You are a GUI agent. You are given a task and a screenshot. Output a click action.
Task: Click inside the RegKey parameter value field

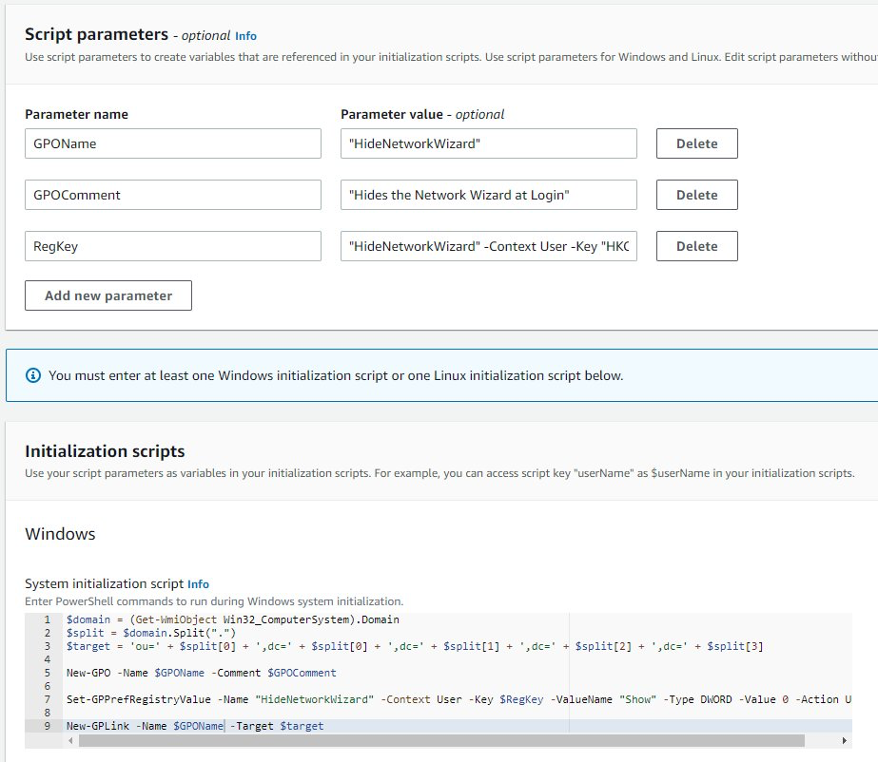coord(488,246)
